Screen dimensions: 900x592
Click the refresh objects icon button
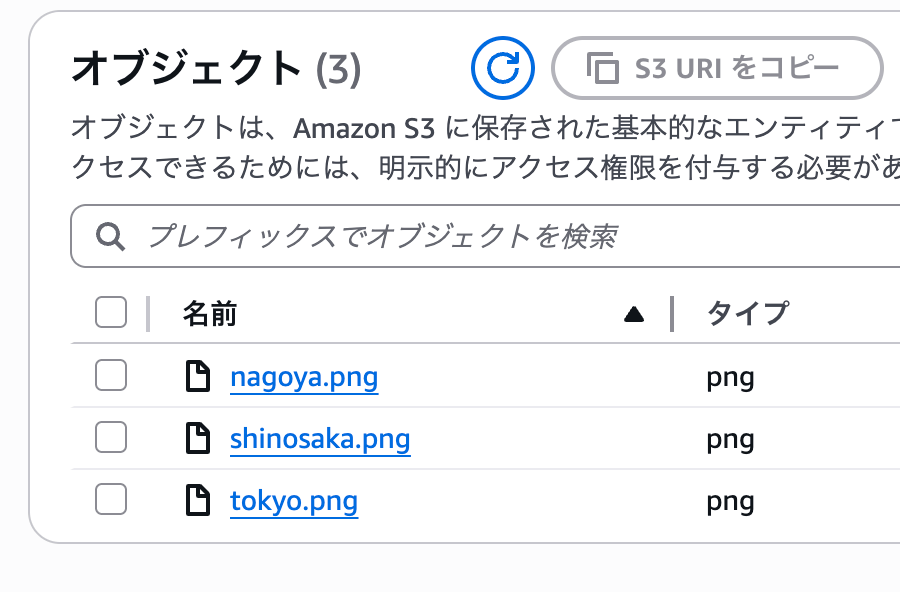coord(503,68)
